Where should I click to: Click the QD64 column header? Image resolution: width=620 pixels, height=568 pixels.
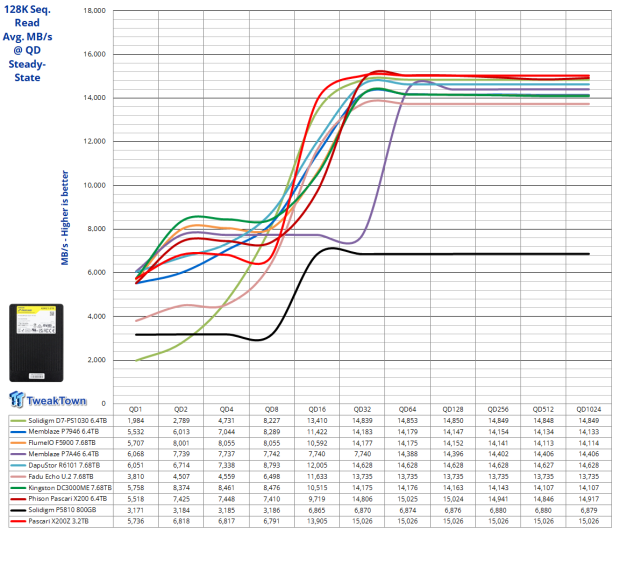(x=407, y=409)
